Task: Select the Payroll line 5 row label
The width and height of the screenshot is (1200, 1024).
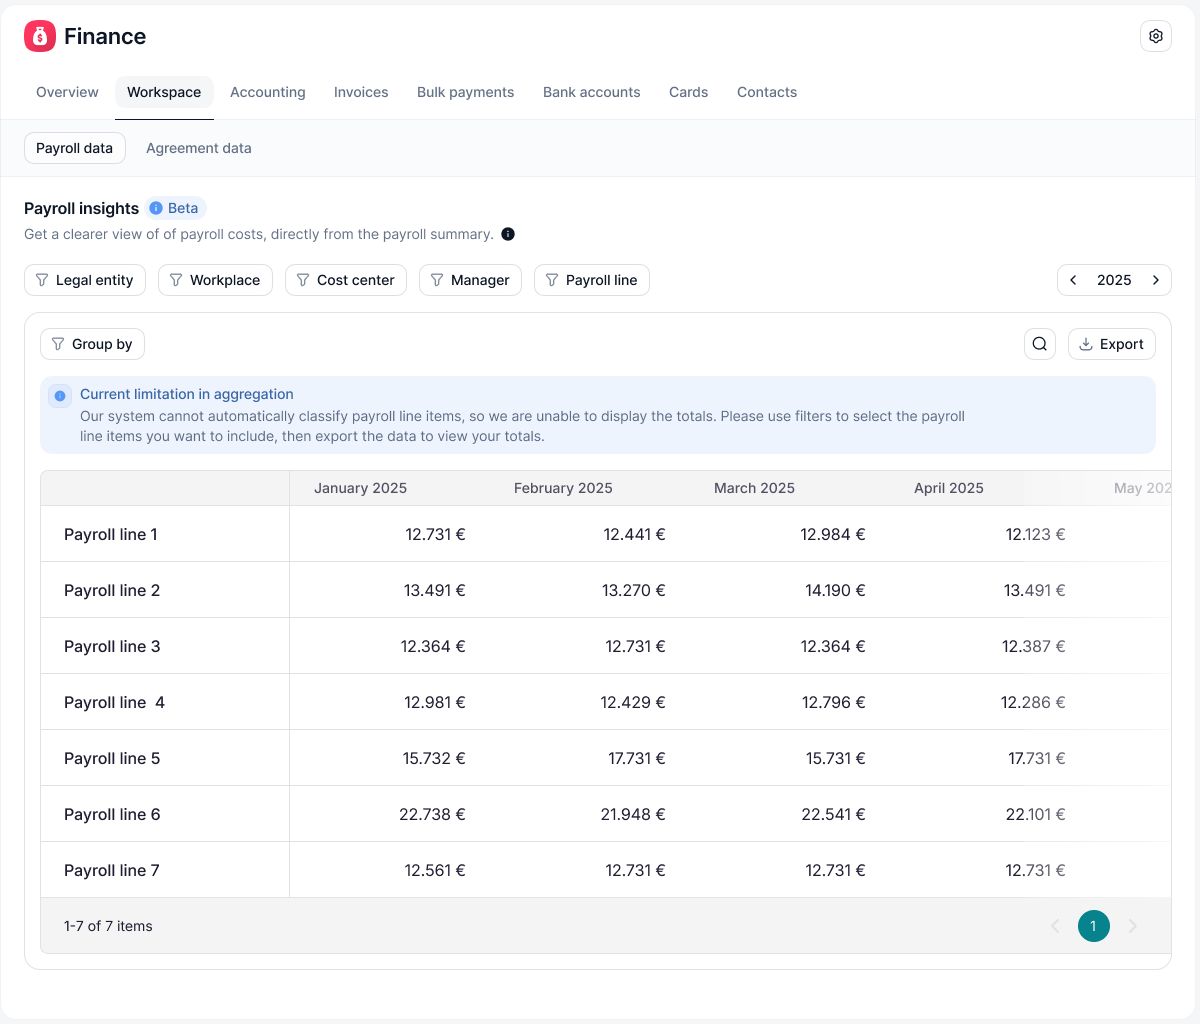Action: tap(112, 758)
